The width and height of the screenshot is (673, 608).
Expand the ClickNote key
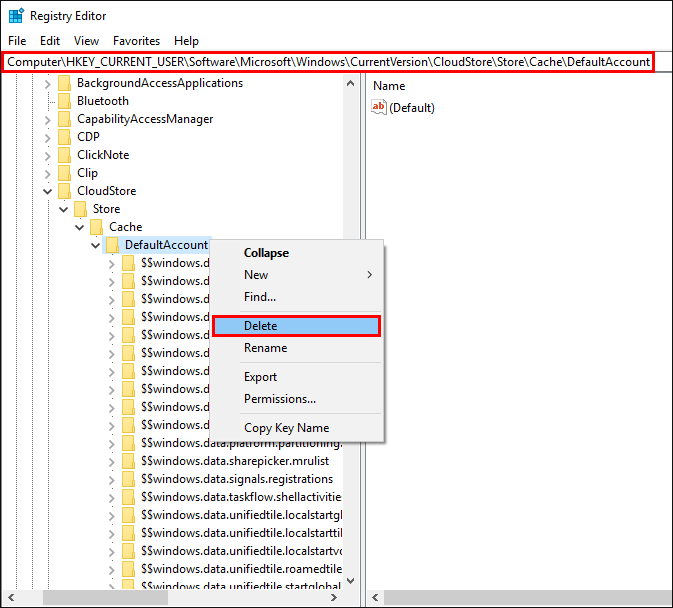coord(48,156)
